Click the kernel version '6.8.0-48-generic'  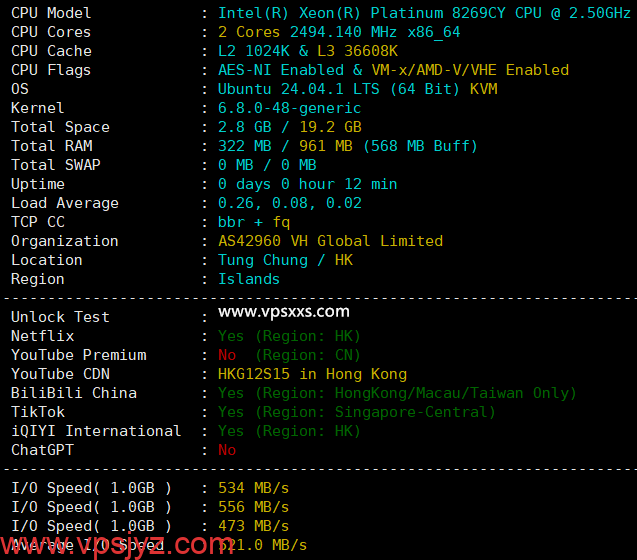tap(289, 108)
